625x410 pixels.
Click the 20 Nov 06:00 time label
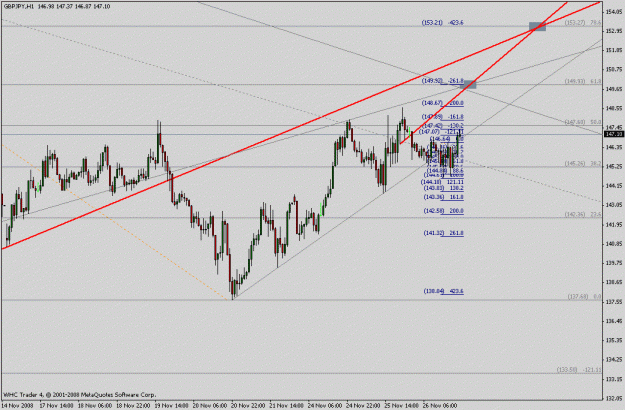(x=210, y=405)
